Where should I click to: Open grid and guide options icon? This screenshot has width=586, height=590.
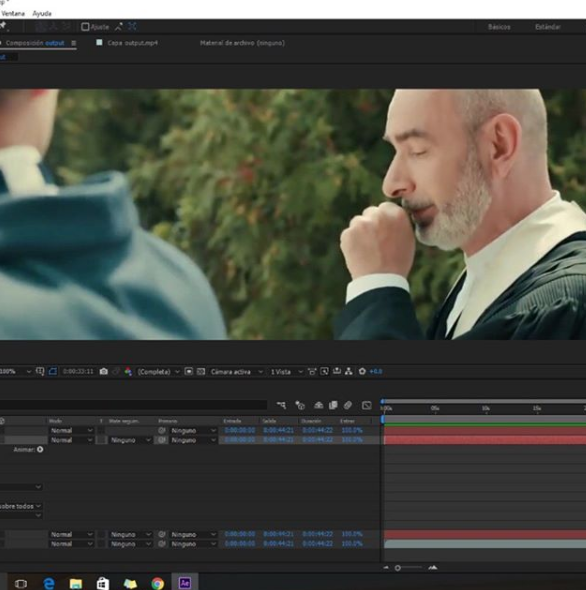click(40, 371)
